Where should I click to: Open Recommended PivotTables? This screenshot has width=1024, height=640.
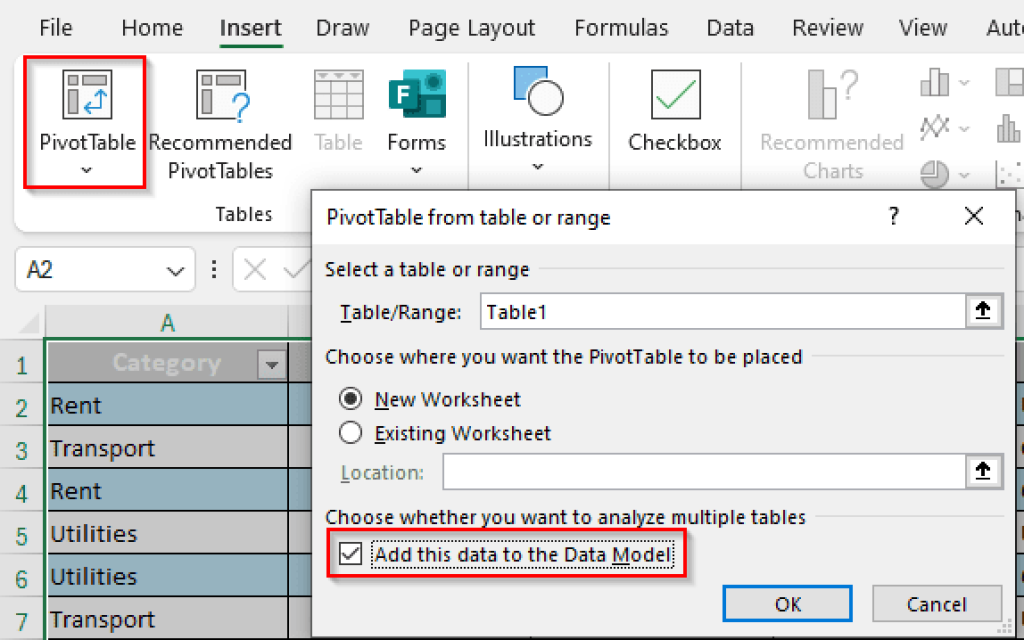[220, 96]
